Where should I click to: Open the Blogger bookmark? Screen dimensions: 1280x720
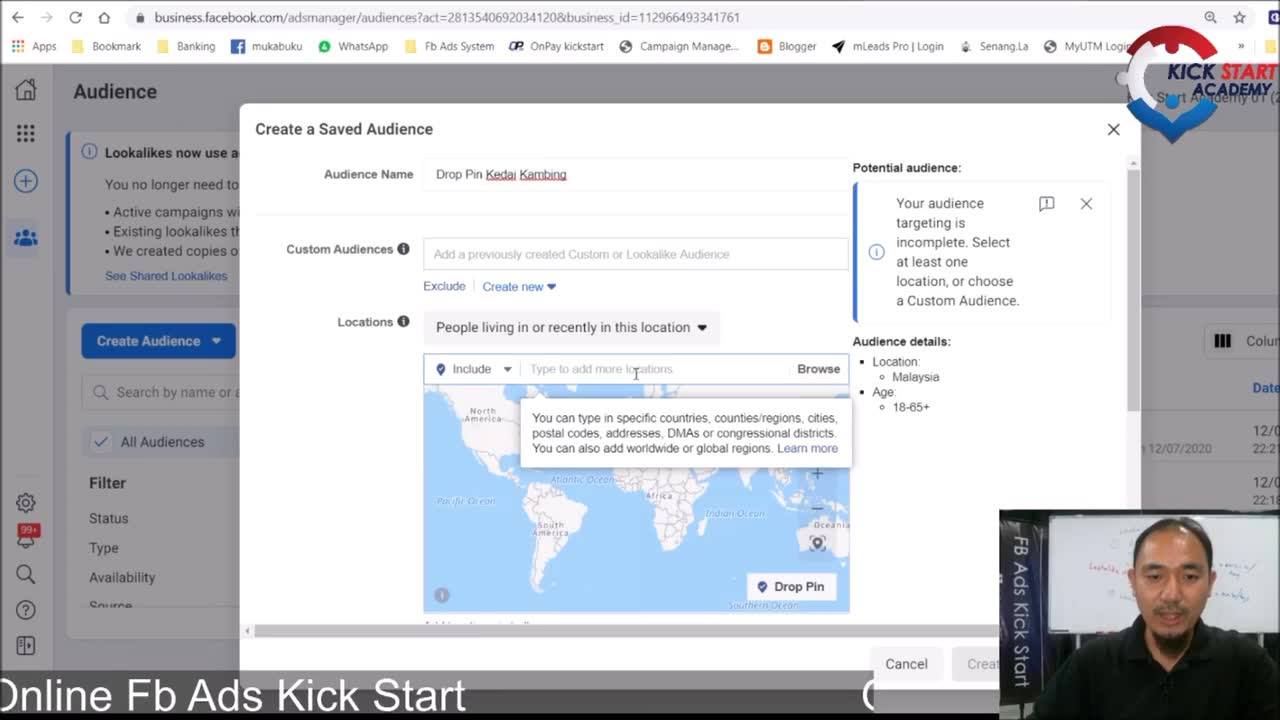(787, 46)
